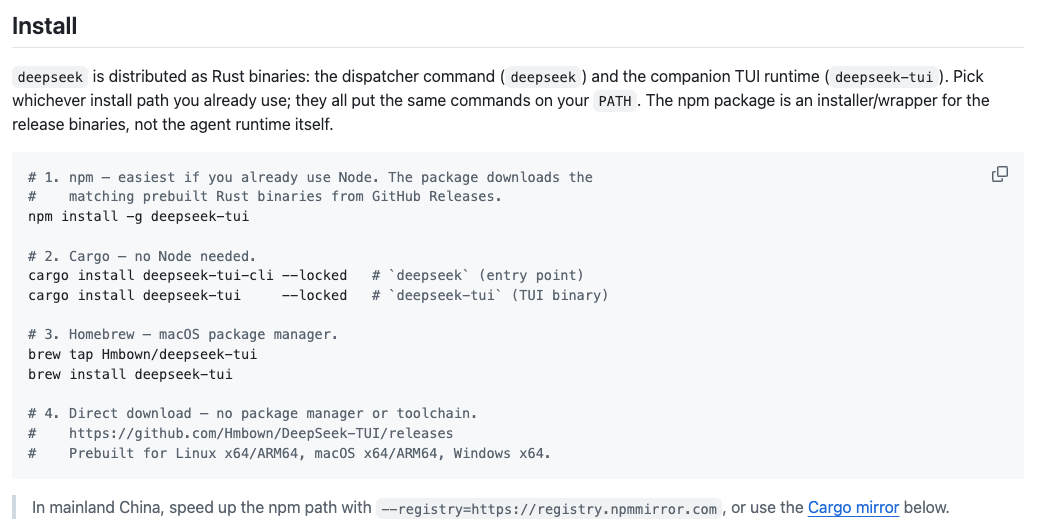
Task: Click the '# 3. Homebrew' comment line
Action: 183,335
